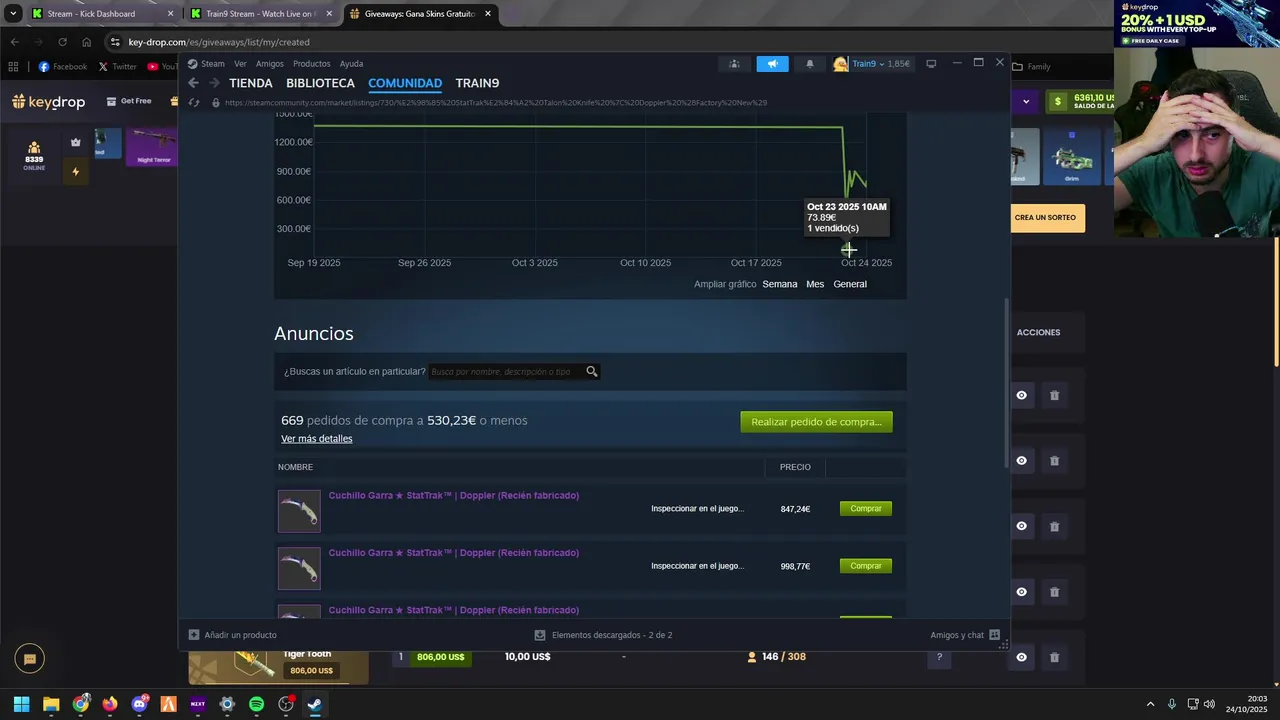Click the question mark in Tiger Tooth row
The height and width of the screenshot is (720, 1280).
click(939, 657)
